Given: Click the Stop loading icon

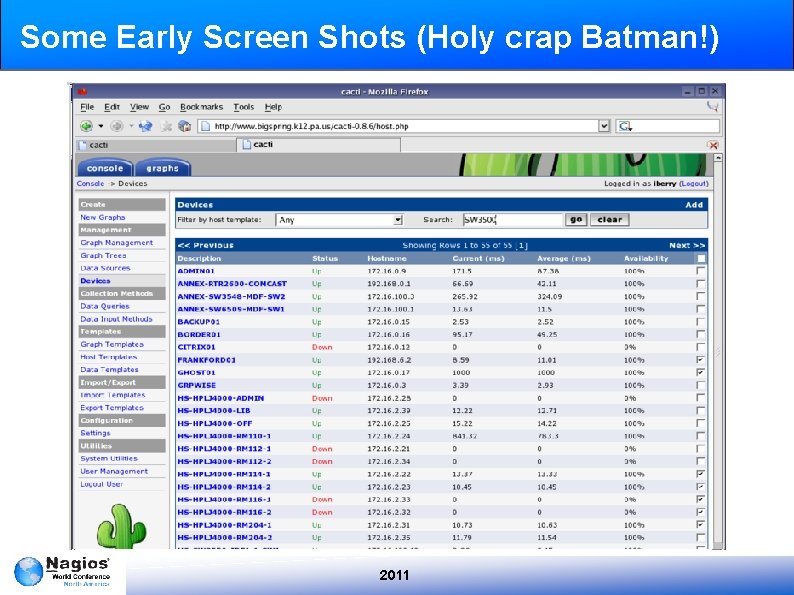Looking at the screenshot, I should coord(166,126).
